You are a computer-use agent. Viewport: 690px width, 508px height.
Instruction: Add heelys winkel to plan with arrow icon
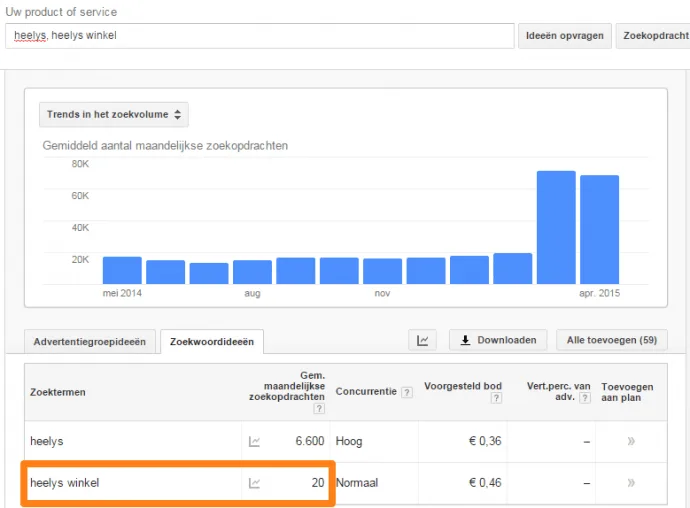click(631, 483)
